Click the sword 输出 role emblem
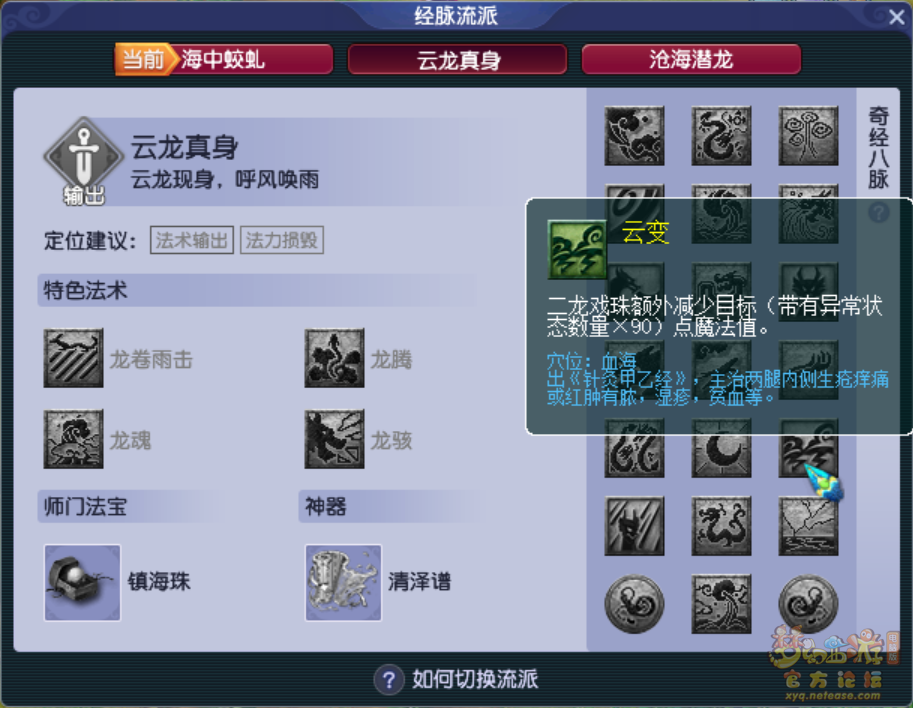 pyautogui.click(x=84, y=160)
